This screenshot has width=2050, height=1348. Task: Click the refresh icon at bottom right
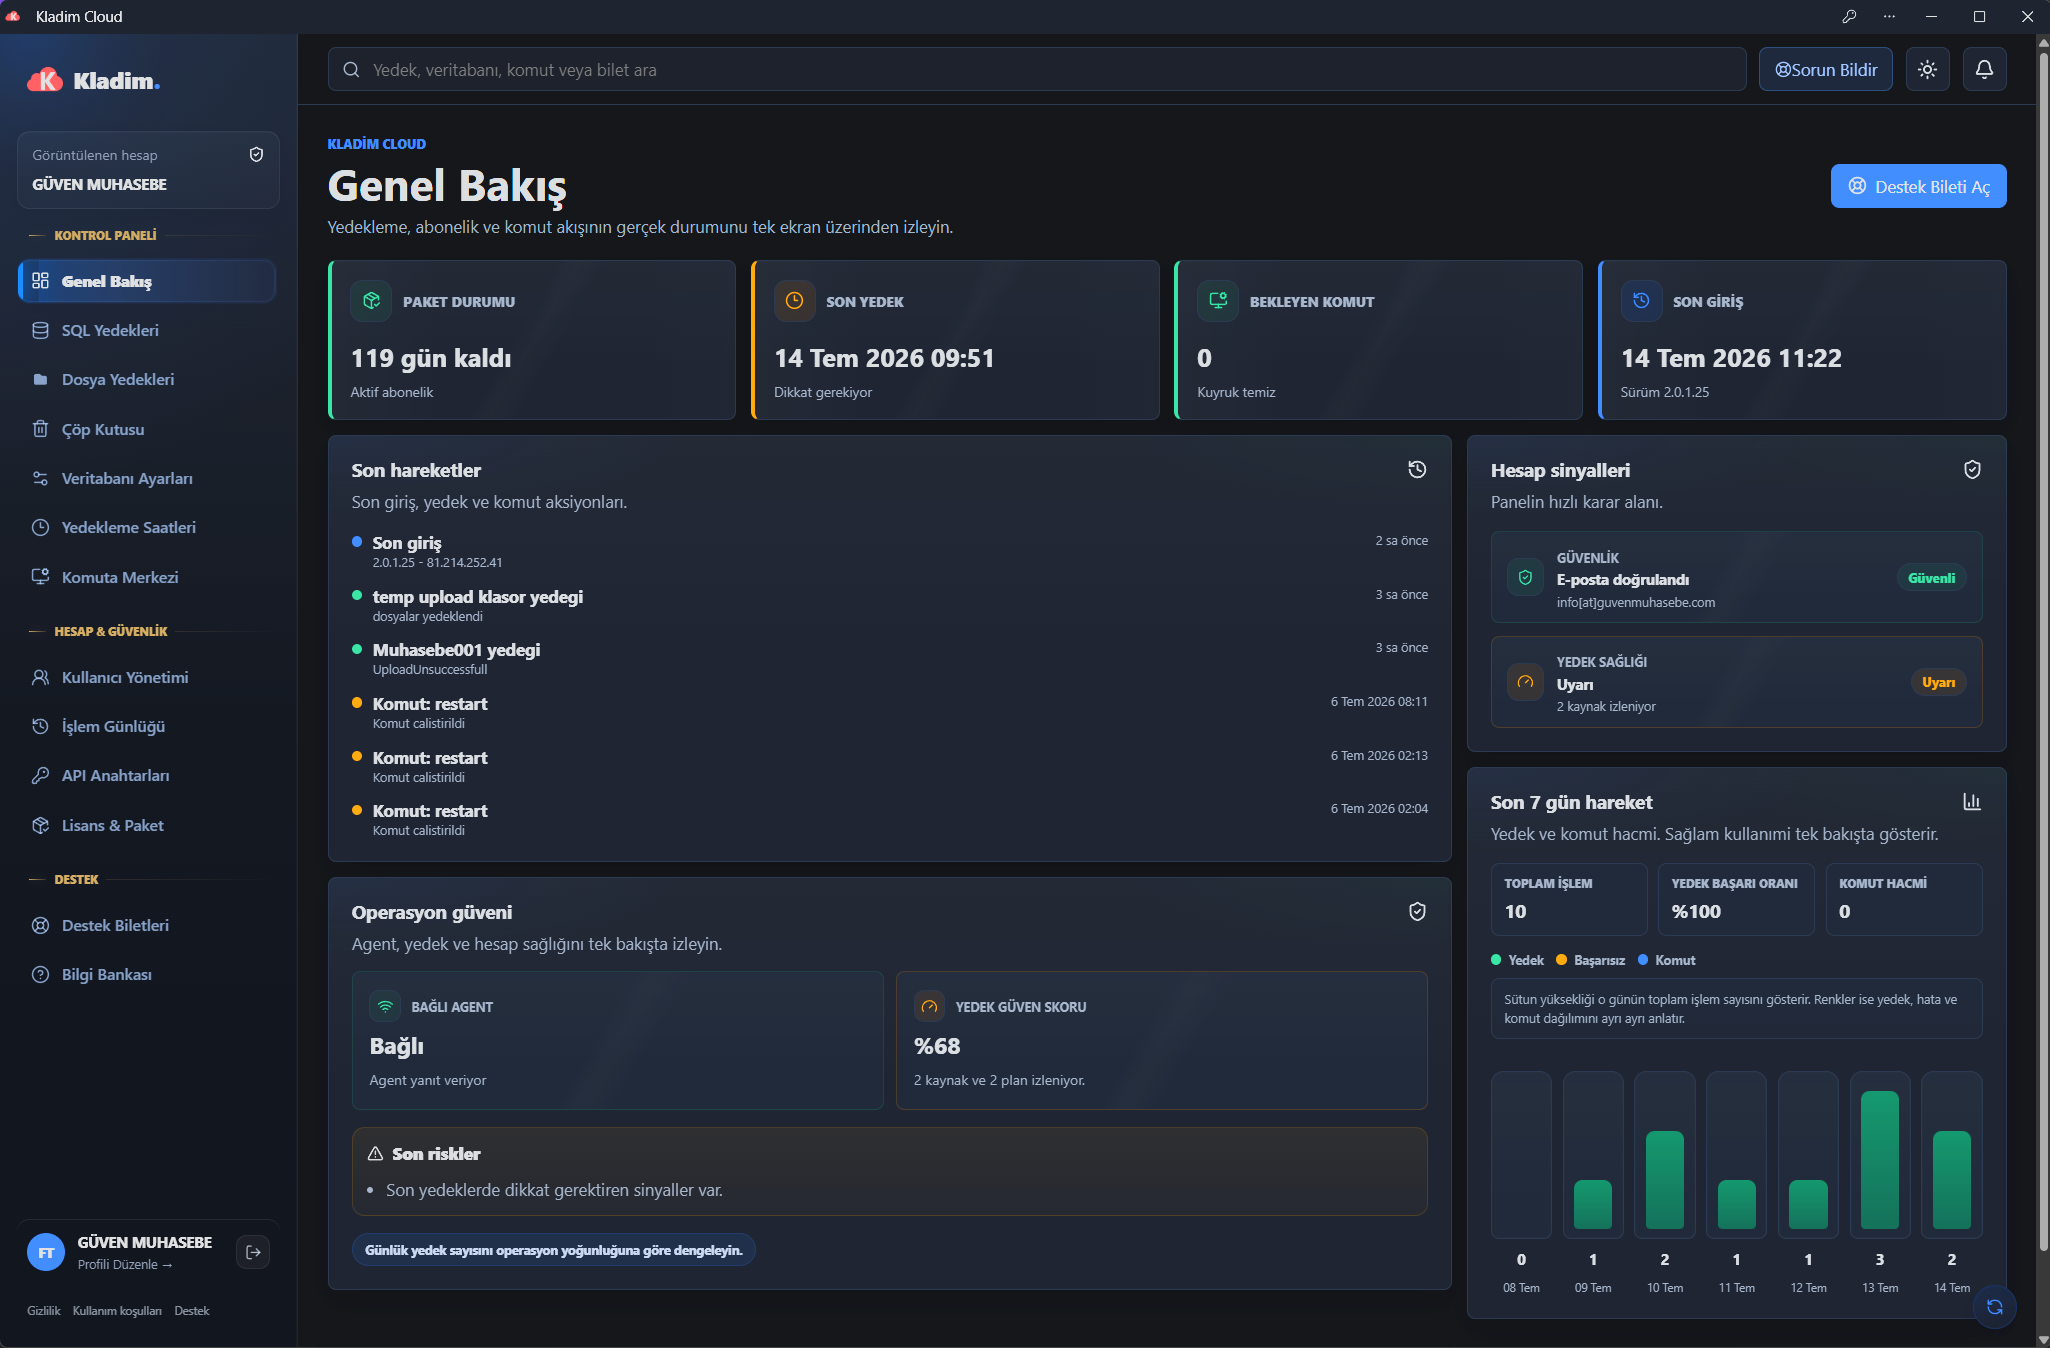pyautogui.click(x=1994, y=1307)
